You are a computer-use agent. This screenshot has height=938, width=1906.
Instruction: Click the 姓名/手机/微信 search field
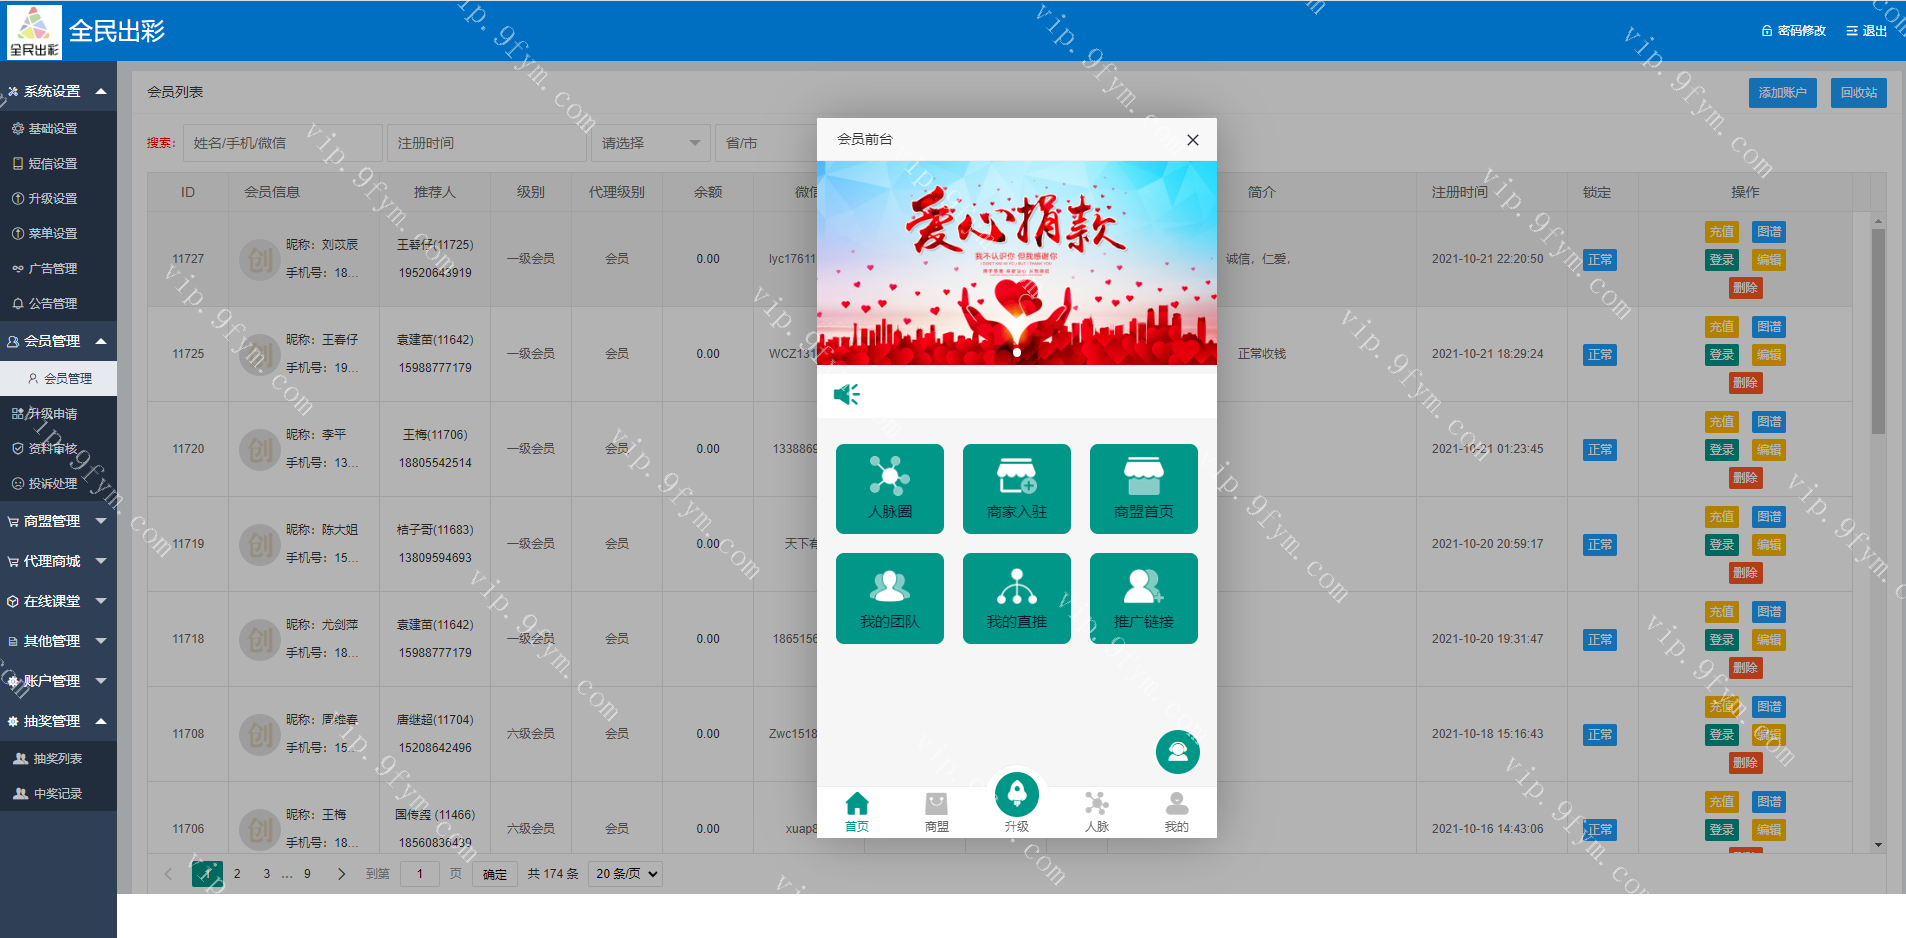(282, 142)
